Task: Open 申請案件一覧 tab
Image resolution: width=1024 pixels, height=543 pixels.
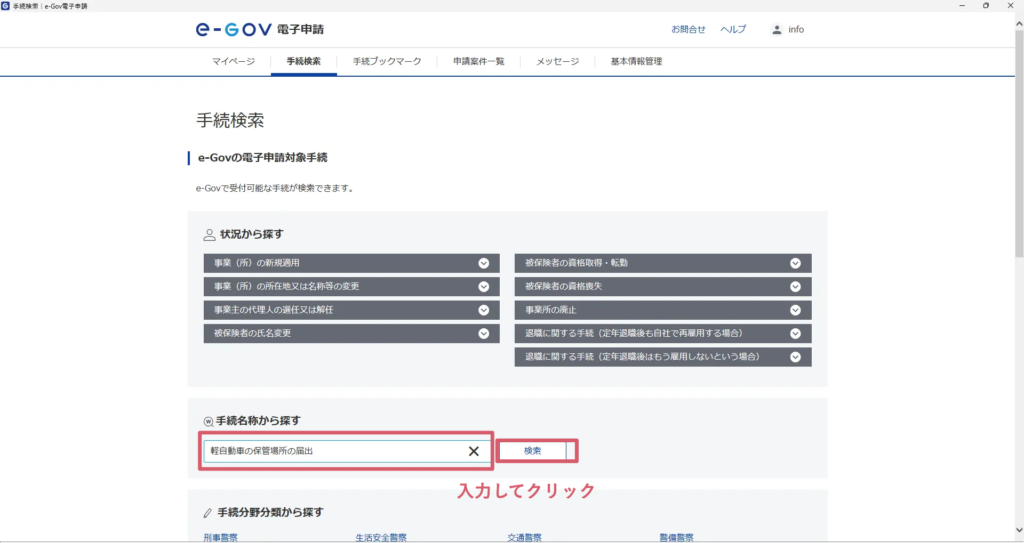Action: pos(478,62)
